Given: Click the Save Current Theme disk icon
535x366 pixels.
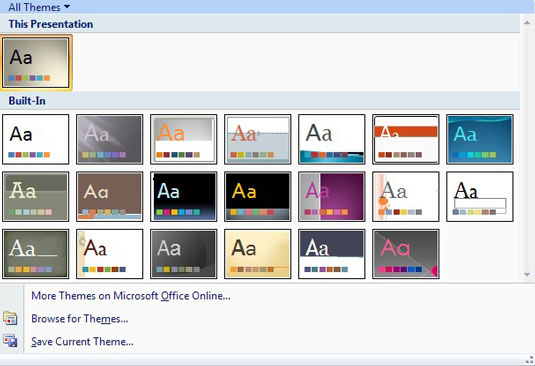Looking at the screenshot, I should click(10, 341).
